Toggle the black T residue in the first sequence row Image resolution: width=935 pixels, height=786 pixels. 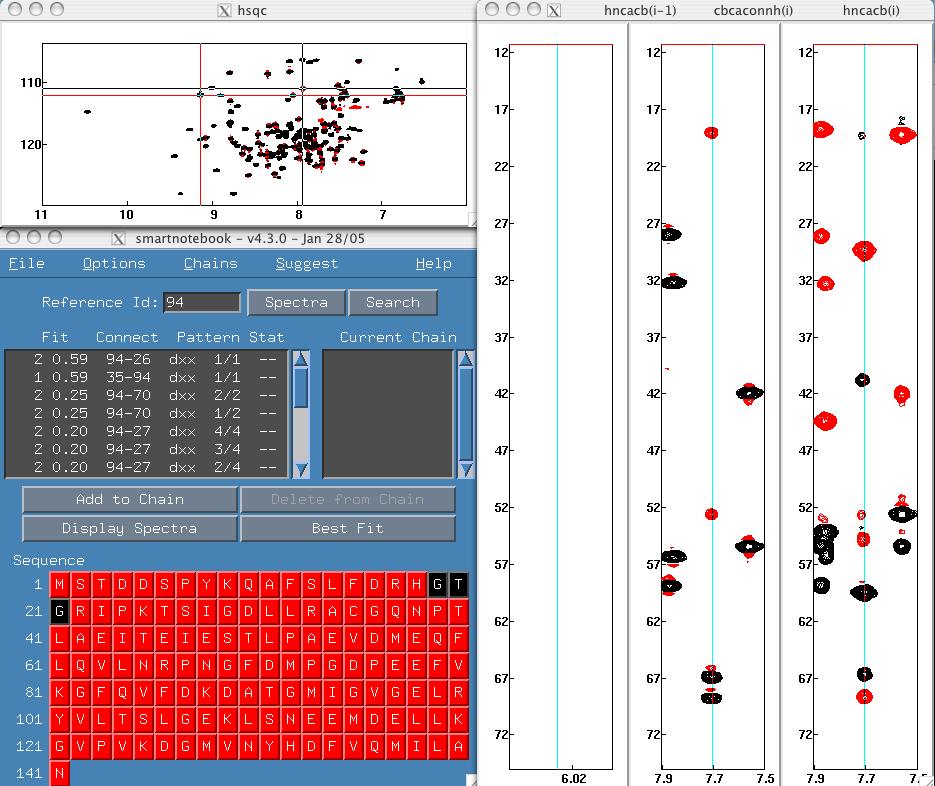[458, 584]
